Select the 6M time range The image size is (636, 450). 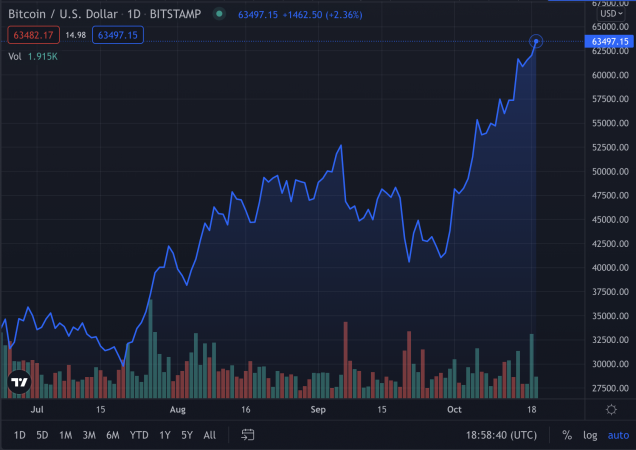112,435
